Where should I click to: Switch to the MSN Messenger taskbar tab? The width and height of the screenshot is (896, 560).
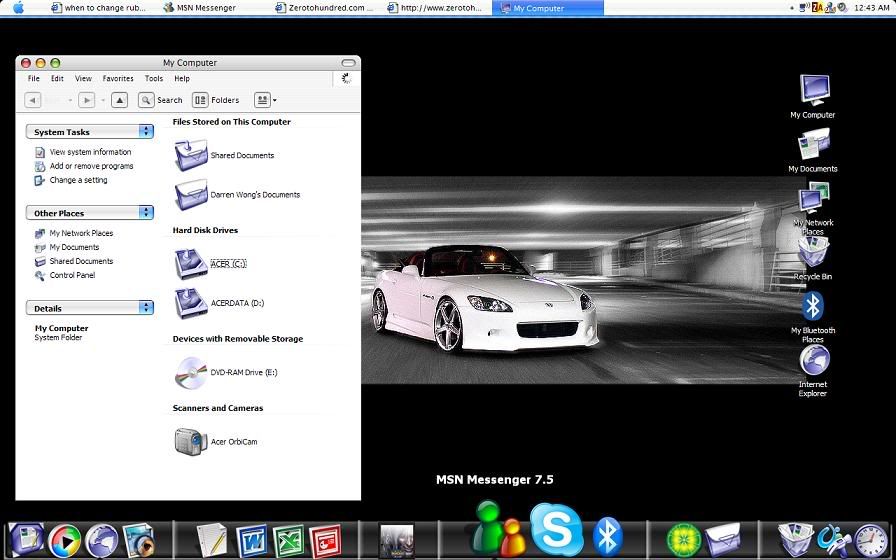pyautogui.click(x=199, y=8)
